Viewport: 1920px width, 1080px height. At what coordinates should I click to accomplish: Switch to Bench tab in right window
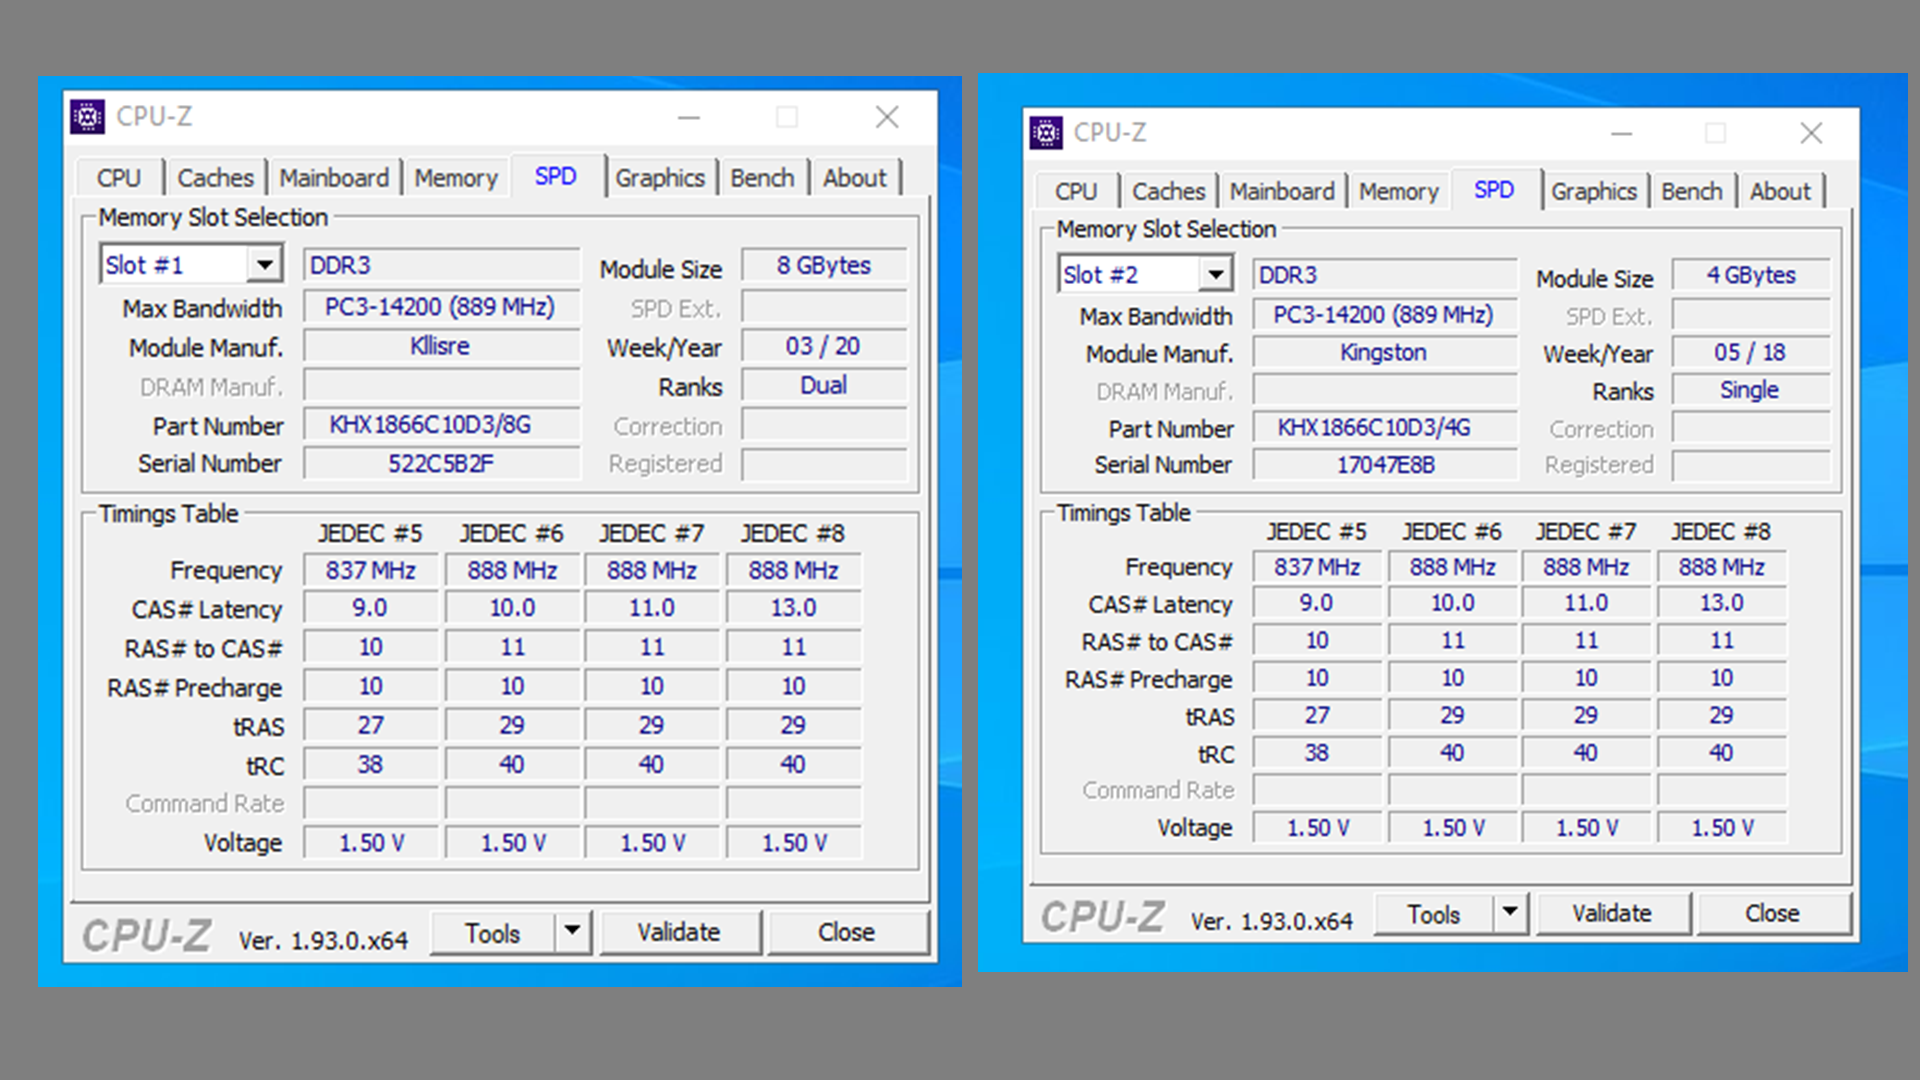[1692, 191]
